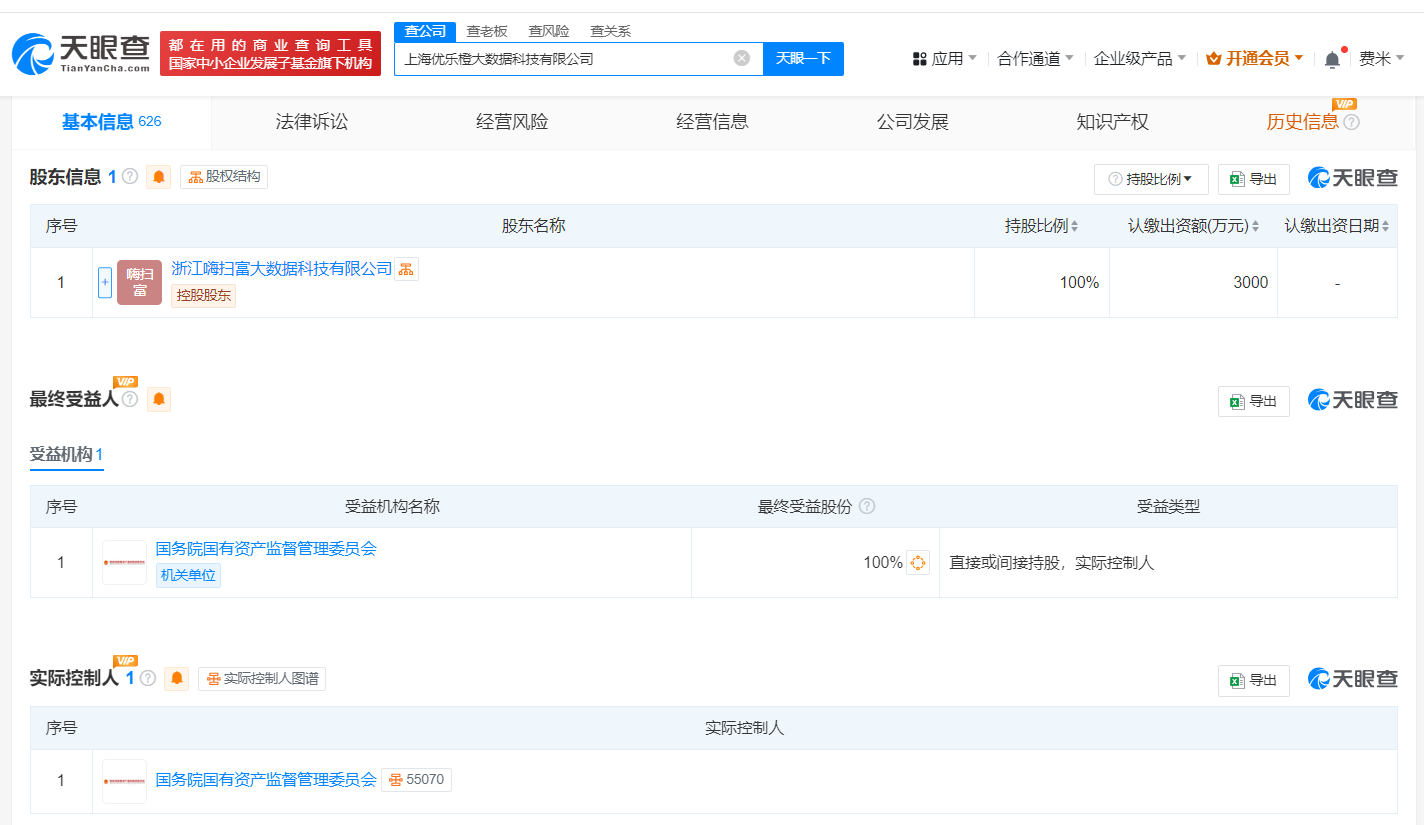Switch to 基本信息 tab
Image resolution: width=1424 pixels, height=825 pixels.
(x=111, y=122)
